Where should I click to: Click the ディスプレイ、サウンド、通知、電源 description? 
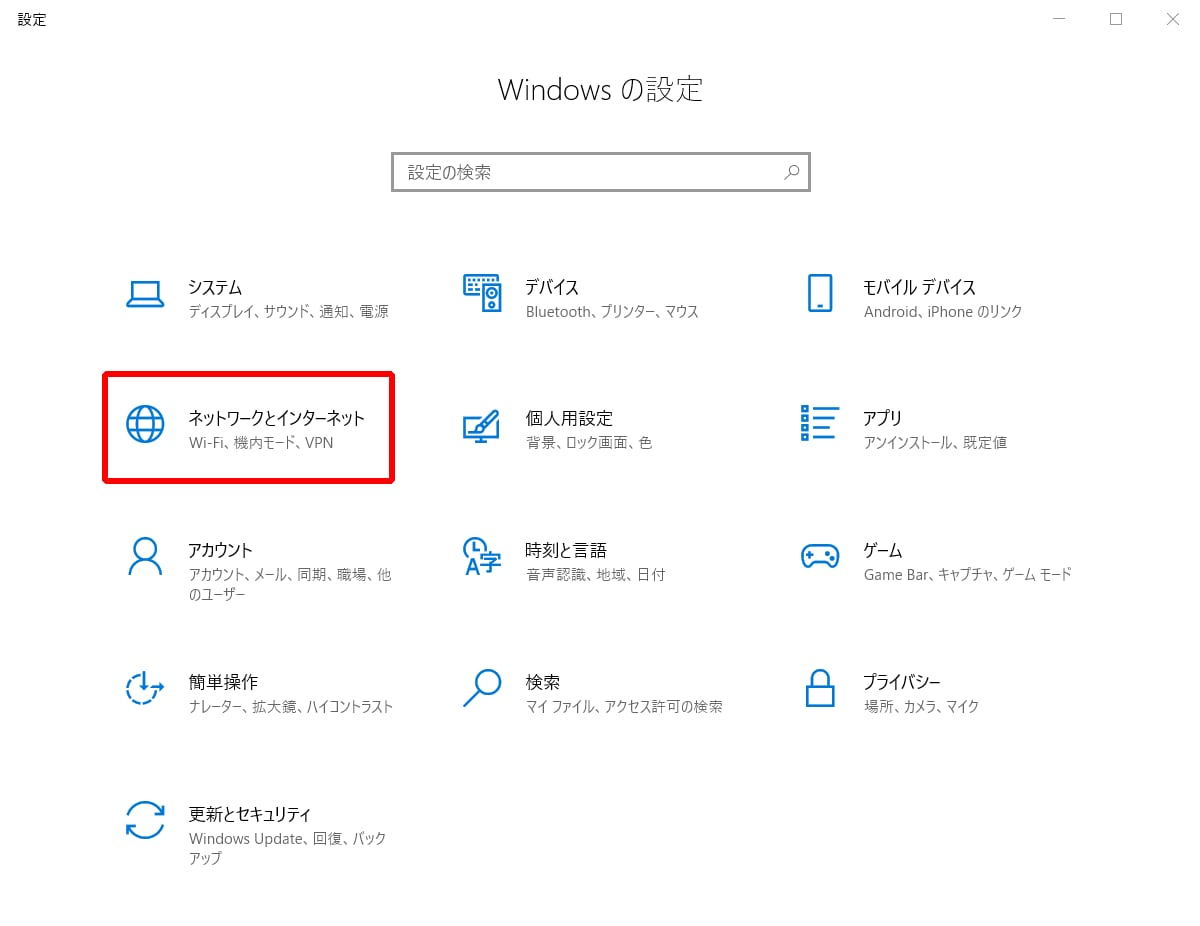pos(288,312)
